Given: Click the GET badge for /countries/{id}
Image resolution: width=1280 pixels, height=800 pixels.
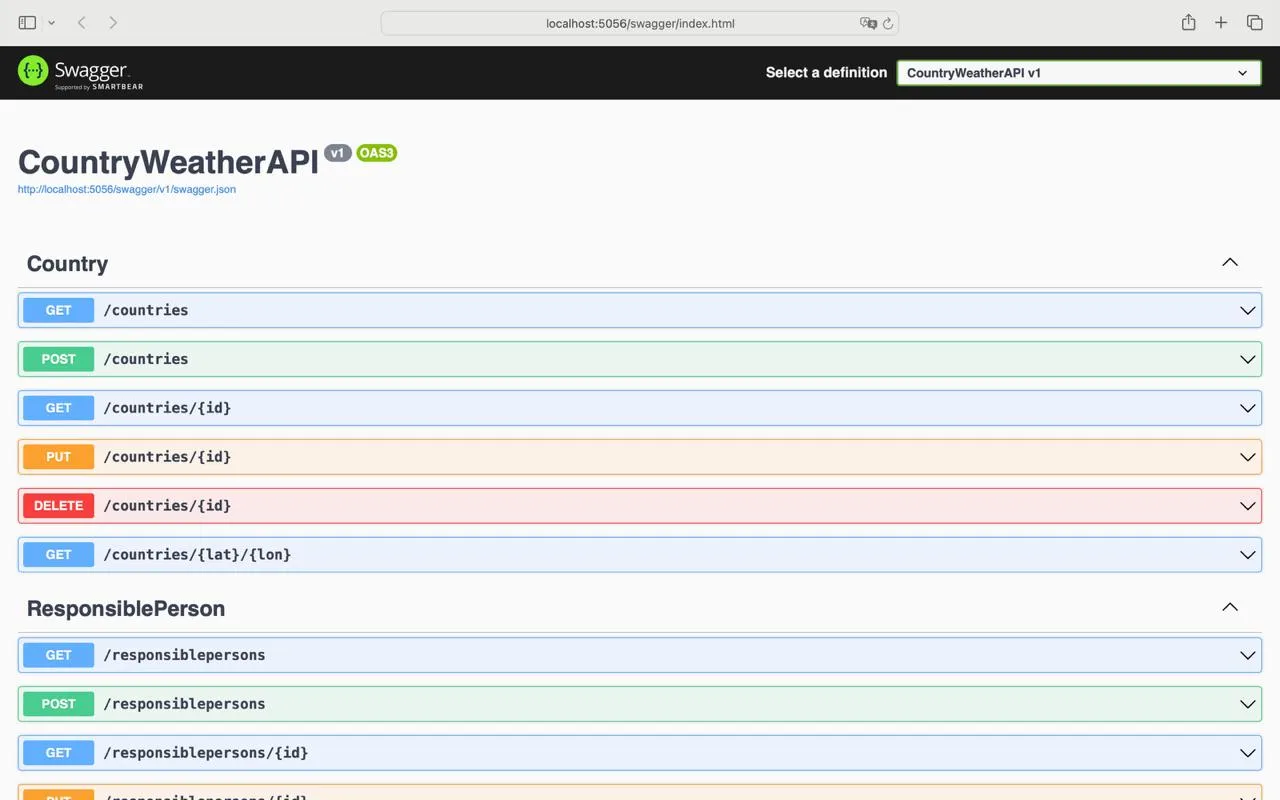Looking at the screenshot, I should click(59, 408).
